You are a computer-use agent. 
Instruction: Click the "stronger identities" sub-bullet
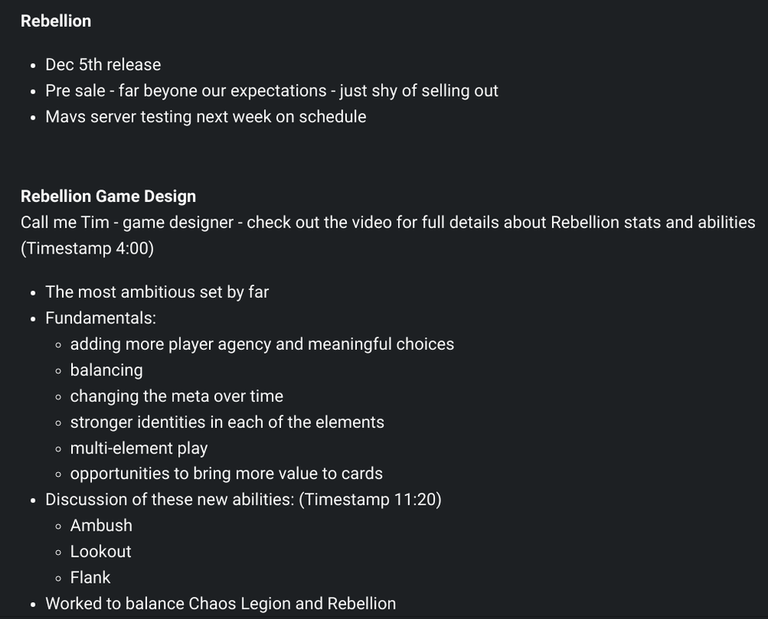point(227,422)
